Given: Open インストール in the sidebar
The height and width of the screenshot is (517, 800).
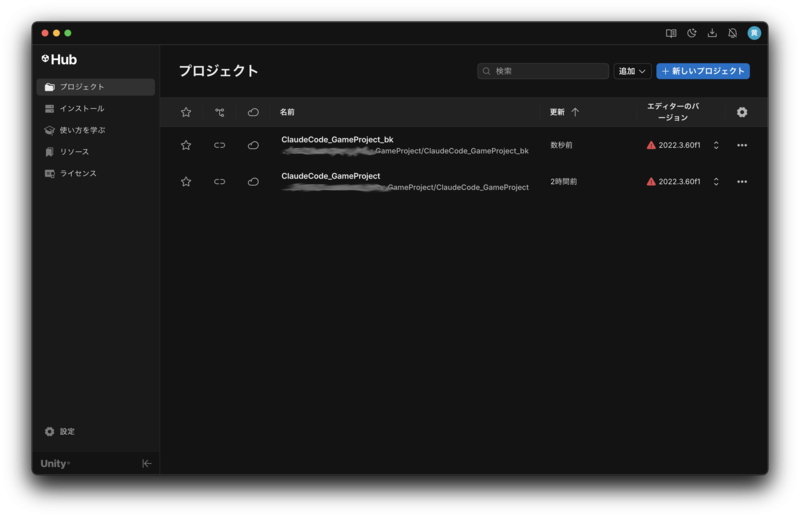Looking at the screenshot, I should (96, 109).
